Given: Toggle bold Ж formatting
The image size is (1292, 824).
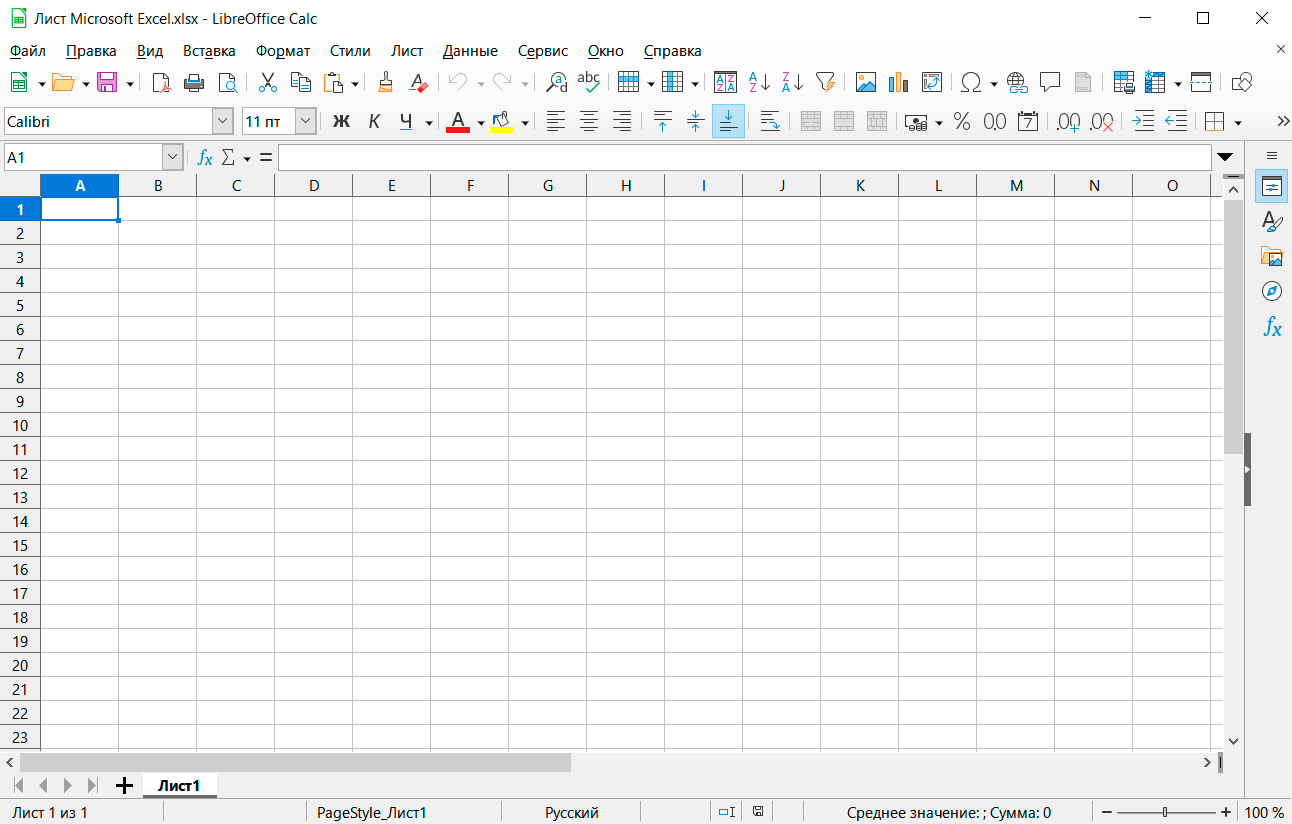Looking at the screenshot, I should [341, 122].
